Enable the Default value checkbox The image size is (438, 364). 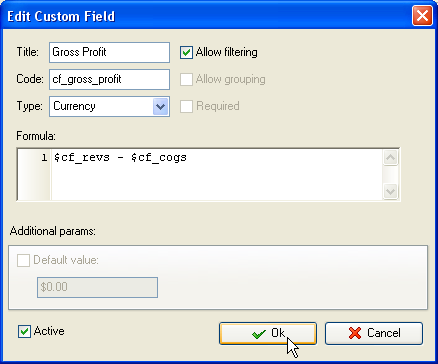click(x=23, y=260)
